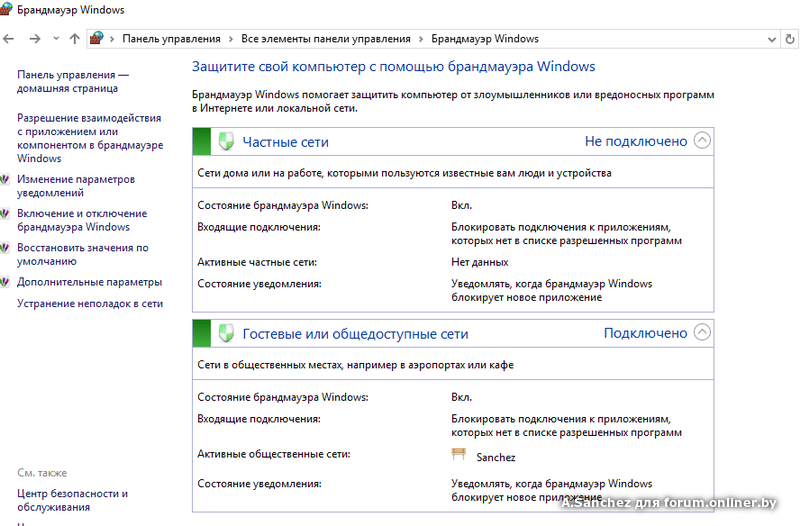Click «Защитите свой компьютер с помощью брандмауэра» heading
Viewport: 800px width, 526px height.
tap(393, 66)
